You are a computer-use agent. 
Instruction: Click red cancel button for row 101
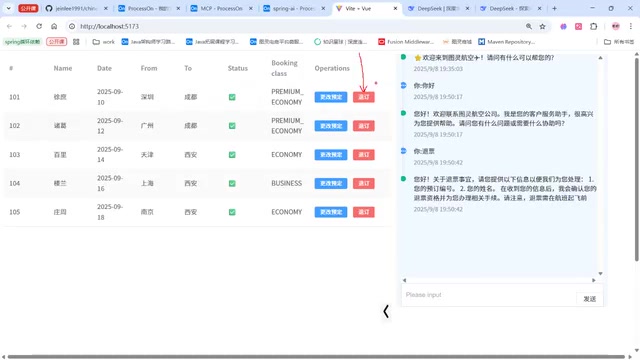[x=364, y=97]
